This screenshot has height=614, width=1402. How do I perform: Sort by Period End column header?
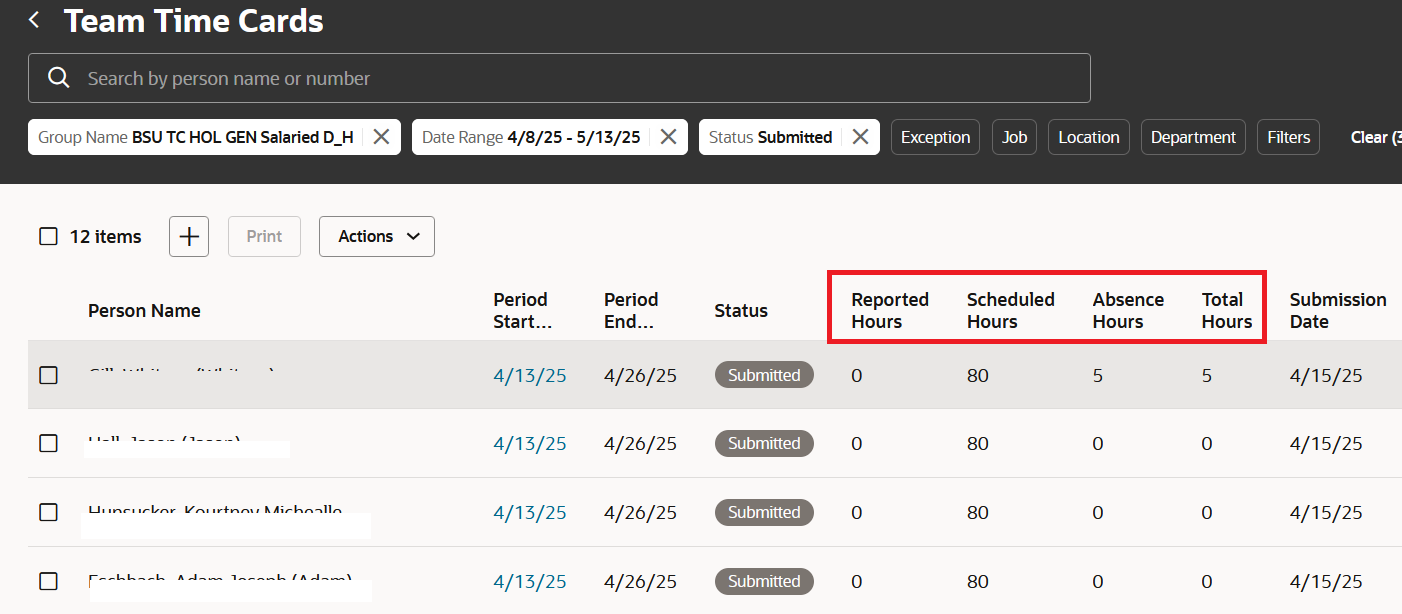631,310
